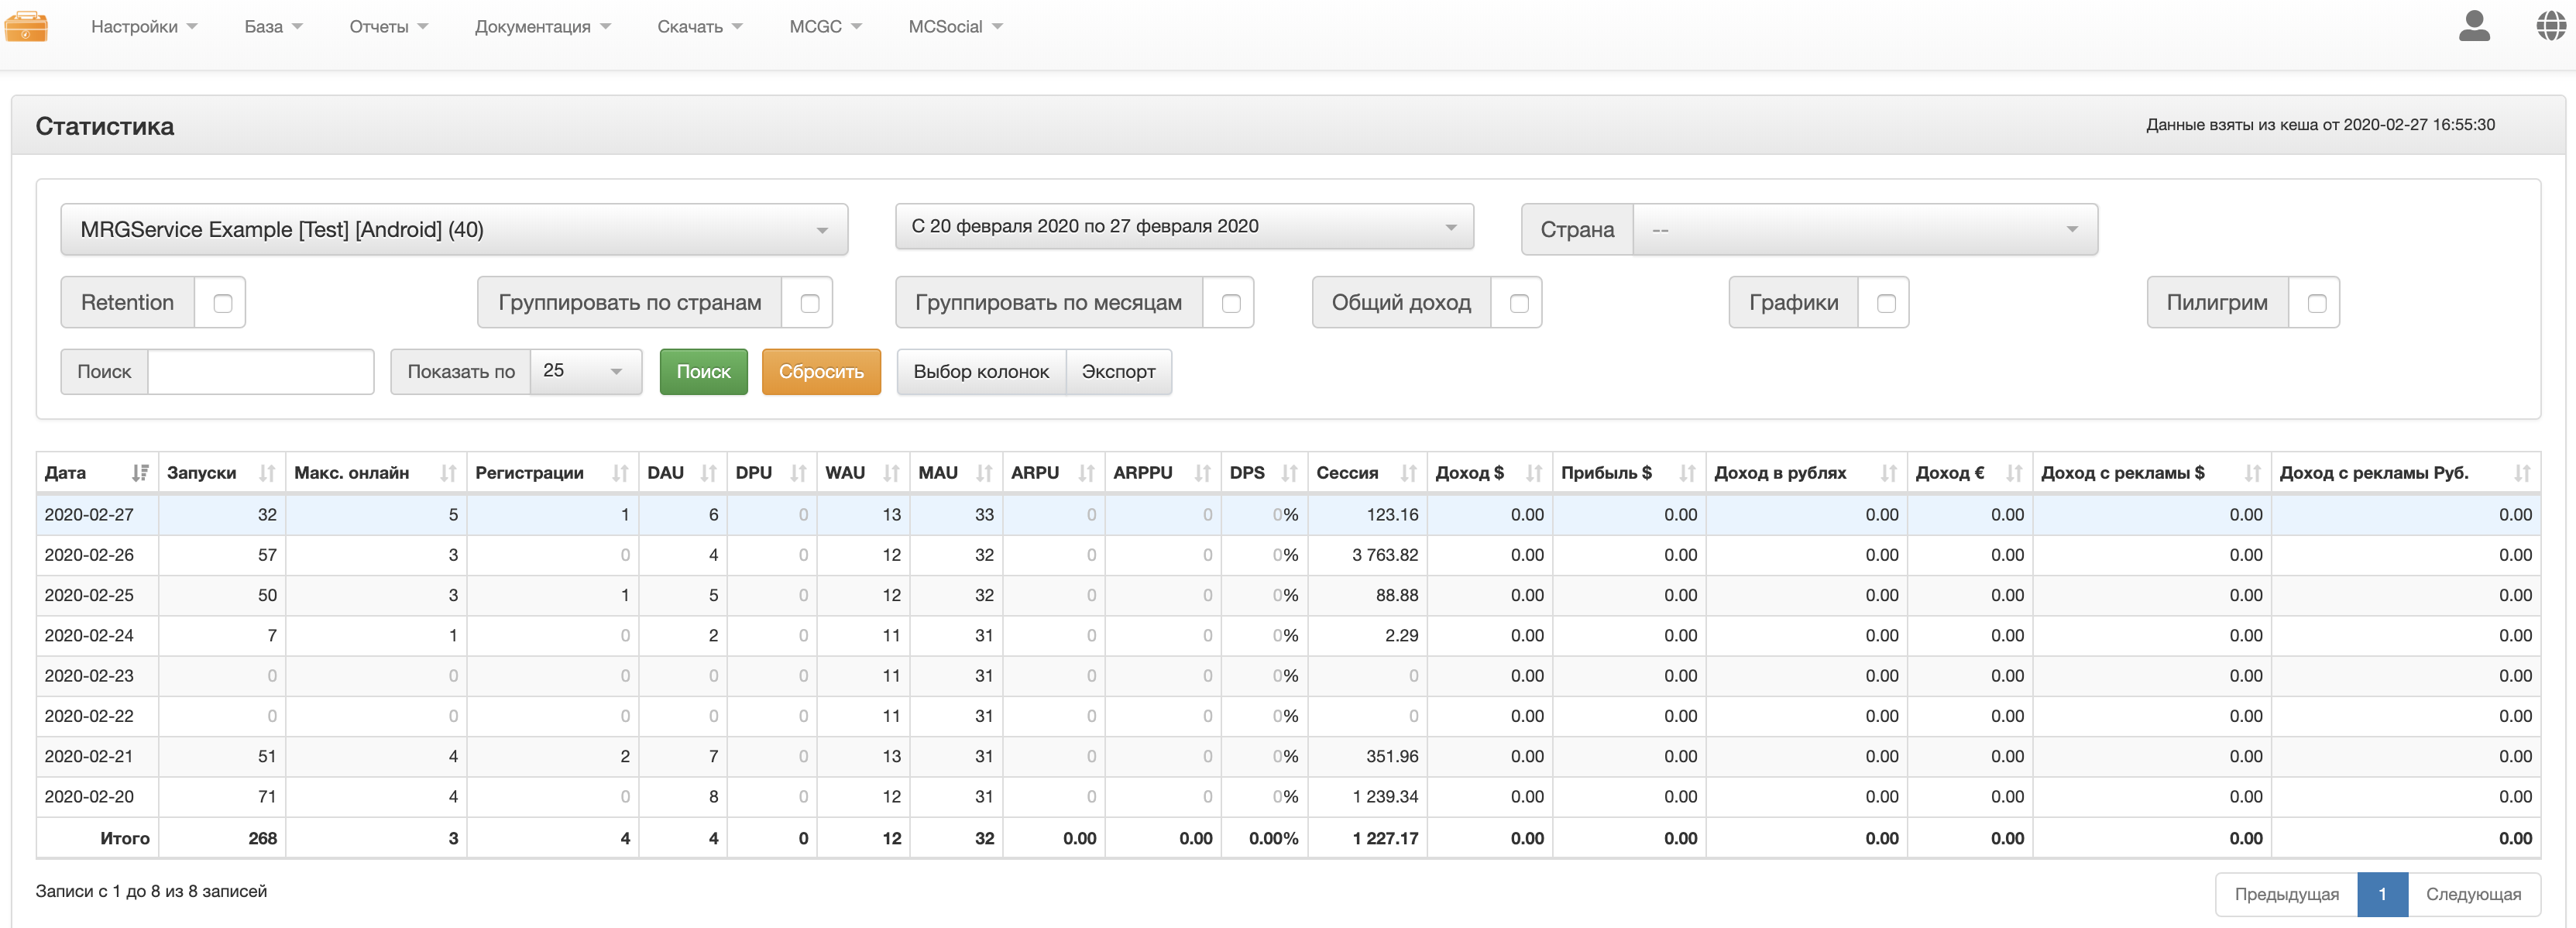The image size is (2576, 928).
Task: Open MRGService Example application dropdown
Action: tap(454, 230)
